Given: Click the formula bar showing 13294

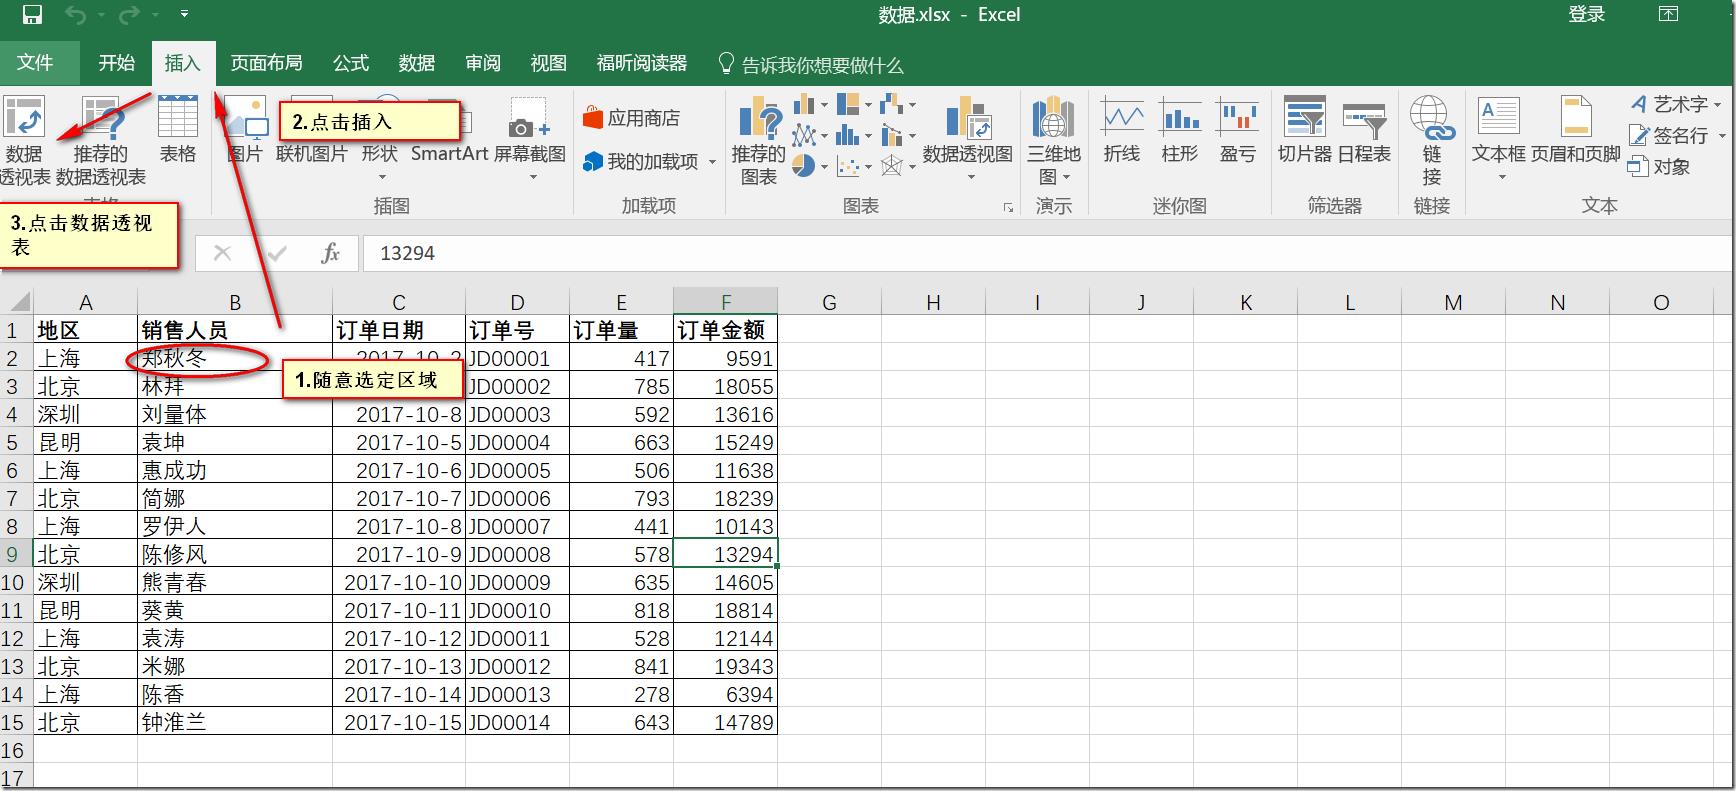Looking at the screenshot, I should 1047,253.
